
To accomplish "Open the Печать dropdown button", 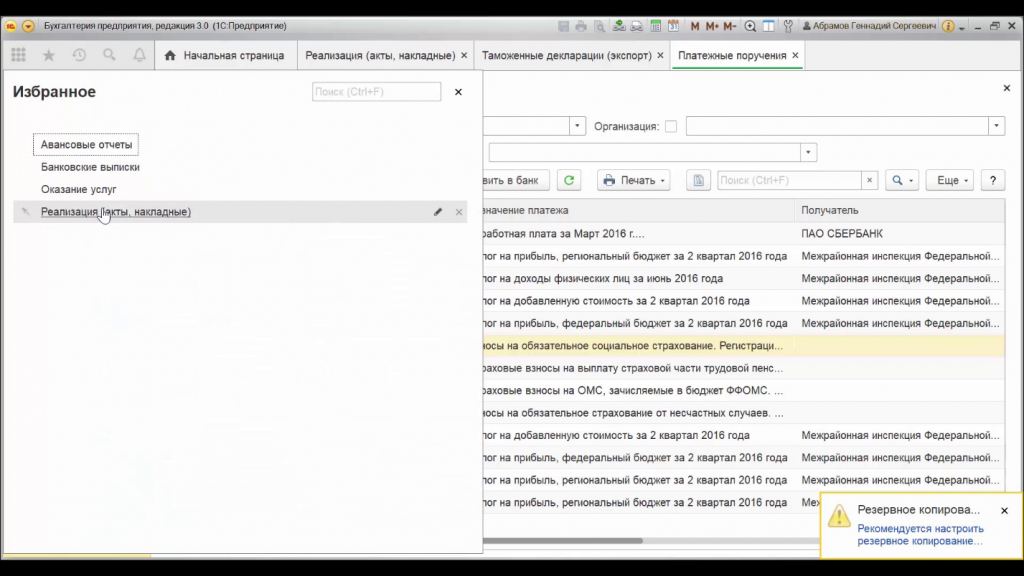I will pos(633,180).
